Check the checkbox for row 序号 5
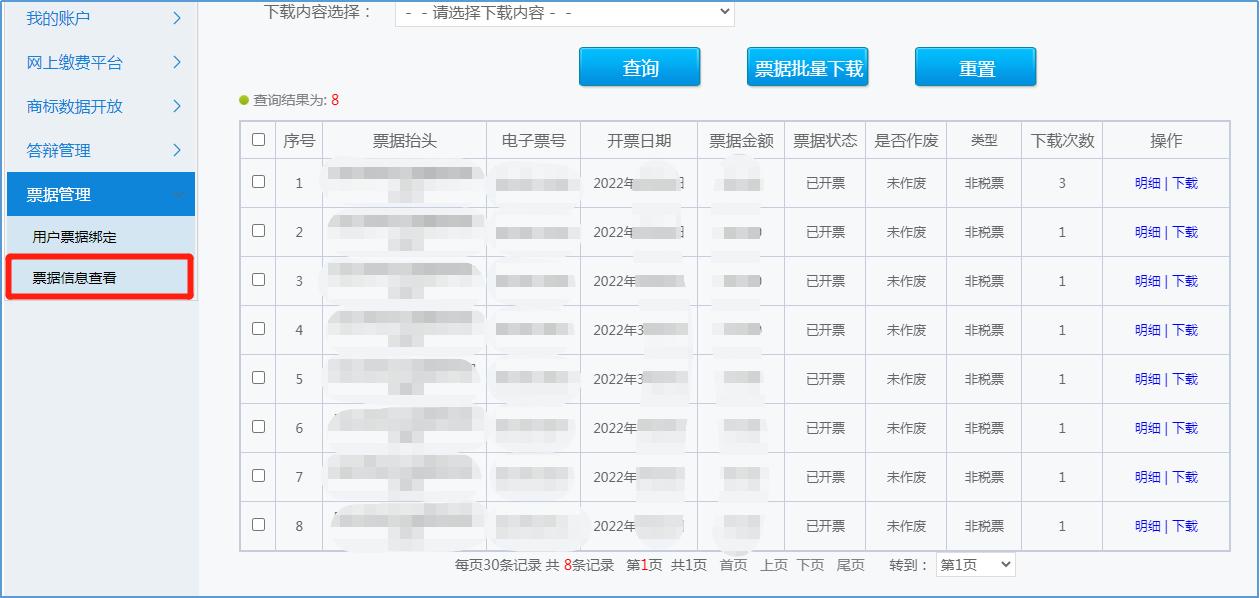Screen dimensions: 1260x598 pos(257,379)
